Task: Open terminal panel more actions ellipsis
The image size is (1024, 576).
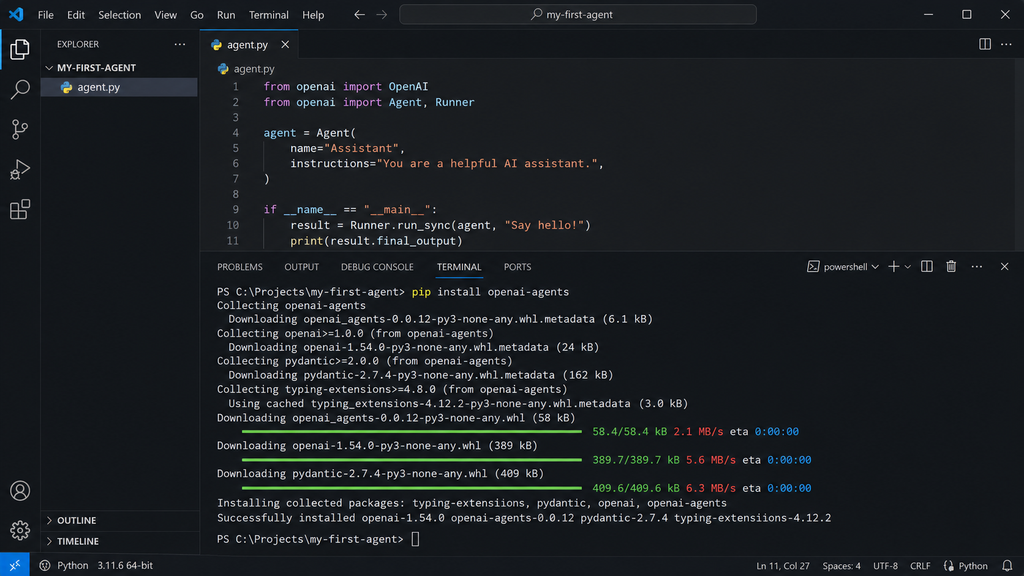Action: (977, 266)
